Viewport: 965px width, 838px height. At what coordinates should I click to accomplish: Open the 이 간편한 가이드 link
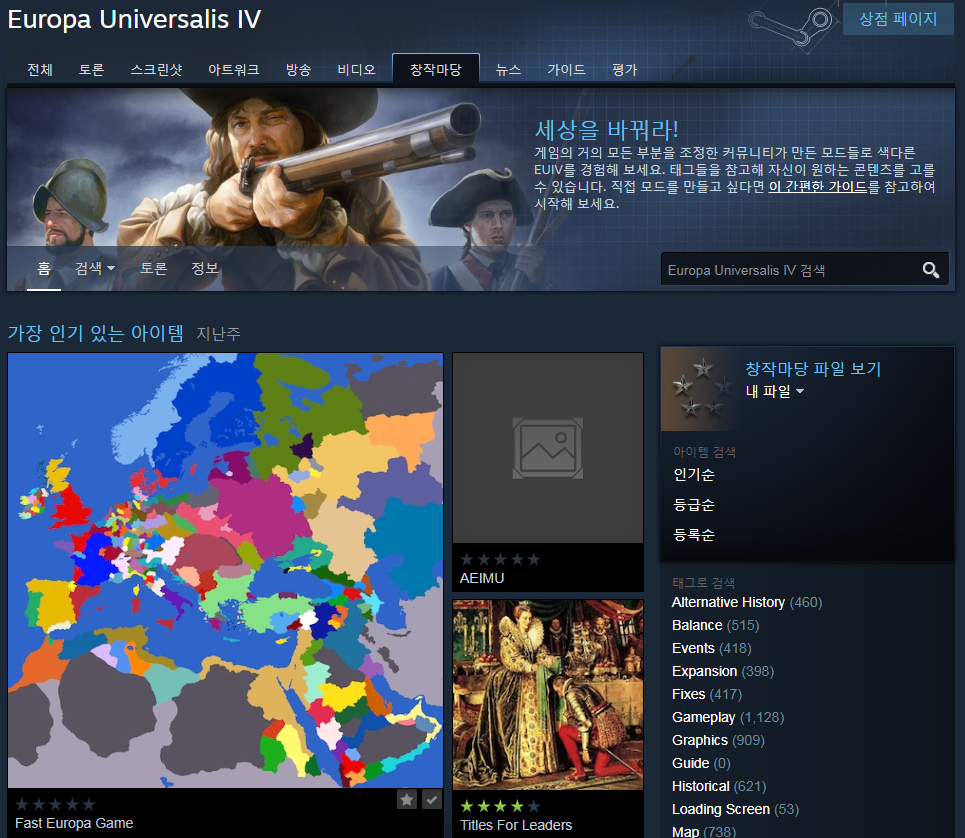pos(818,186)
